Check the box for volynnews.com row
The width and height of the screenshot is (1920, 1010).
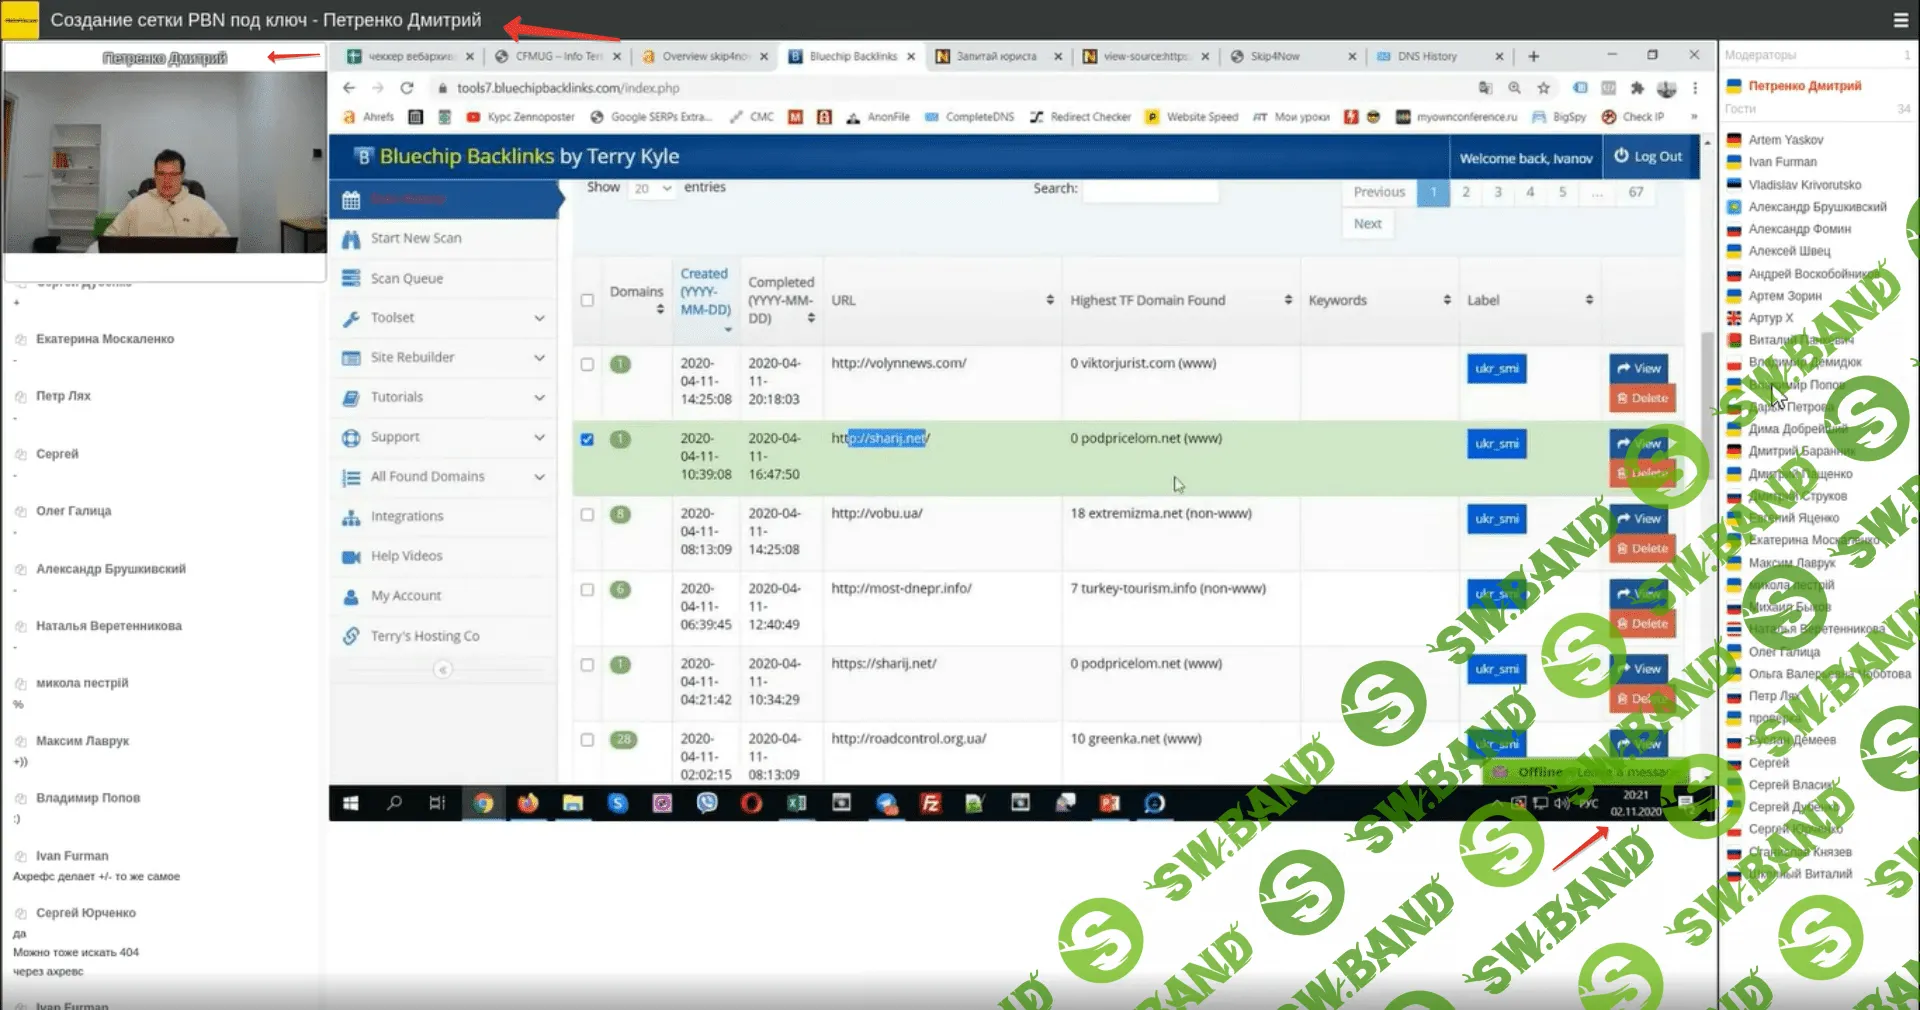pyautogui.click(x=587, y=364)
